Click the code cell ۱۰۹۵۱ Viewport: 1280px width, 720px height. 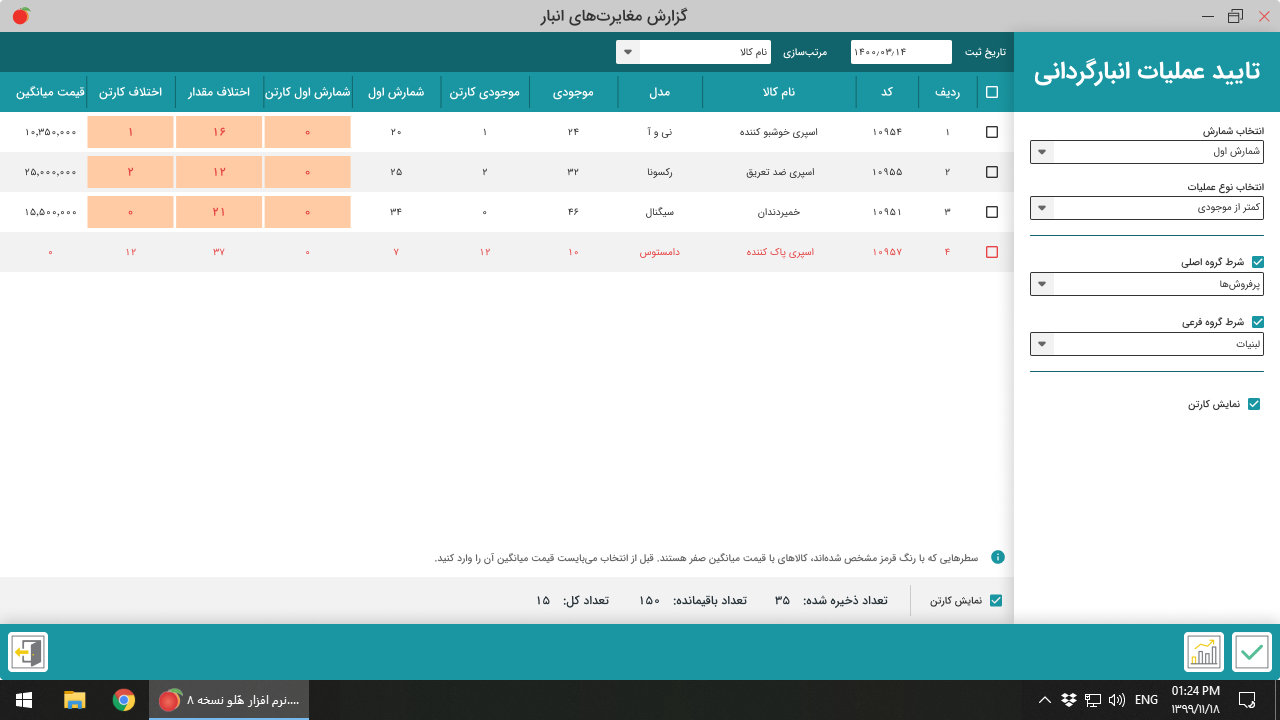coord(887,212)
